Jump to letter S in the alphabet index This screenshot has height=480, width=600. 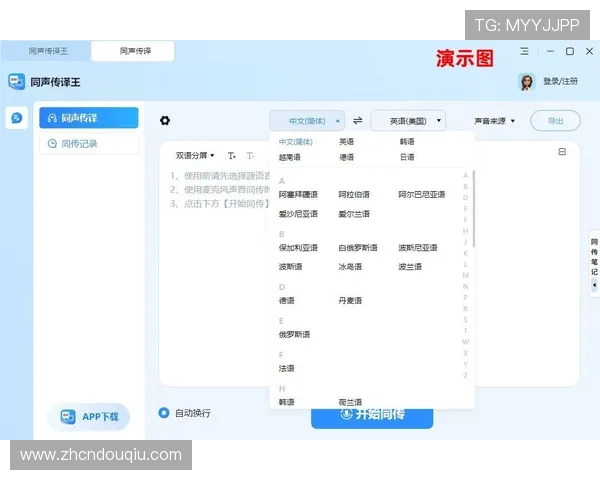465,320
